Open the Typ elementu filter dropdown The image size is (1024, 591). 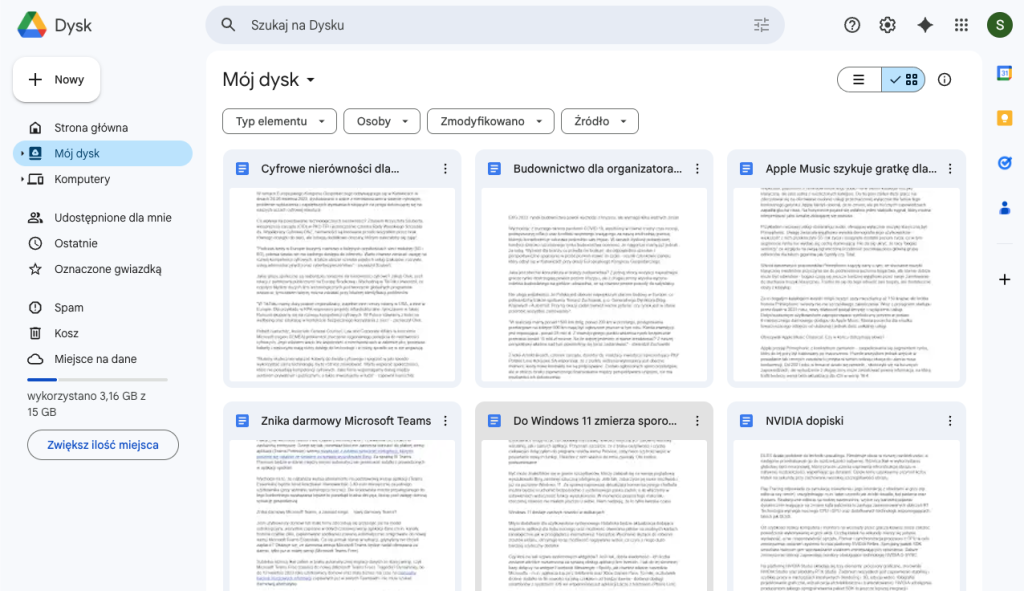point(278,121)
